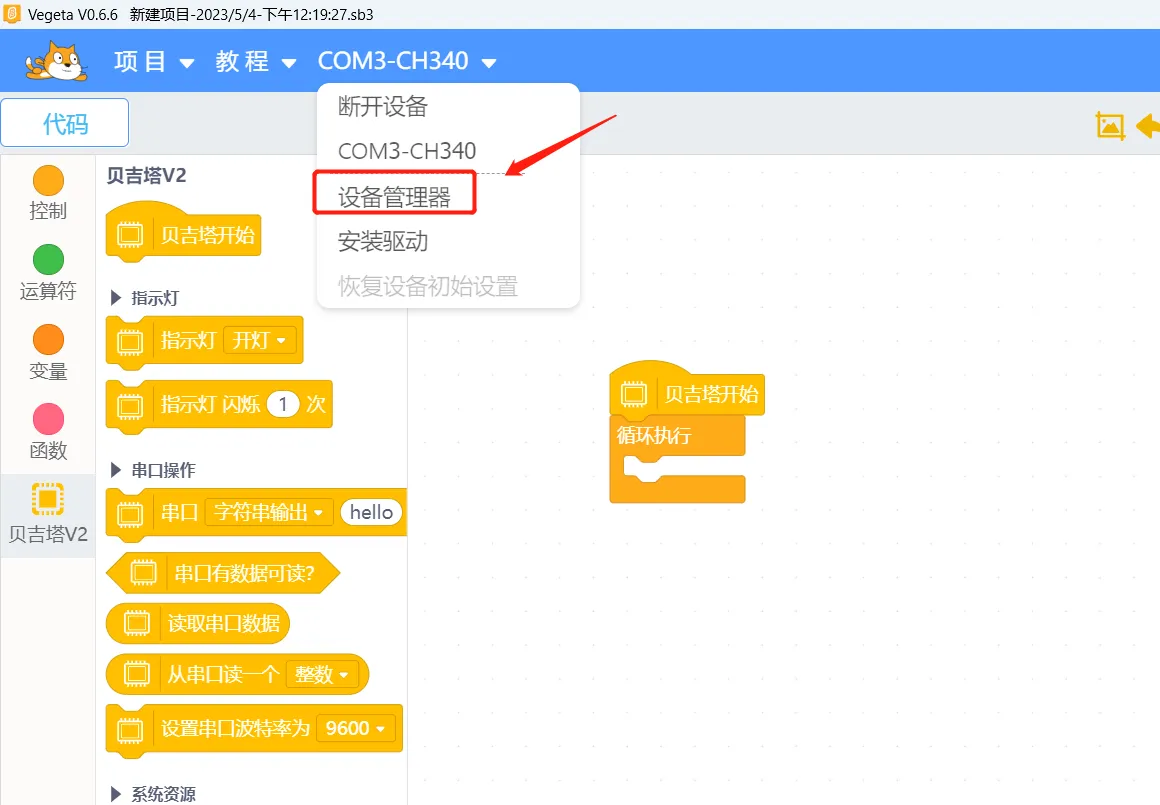Select the 贝吉塔V2 chip category icon

[x=48, y=499]
